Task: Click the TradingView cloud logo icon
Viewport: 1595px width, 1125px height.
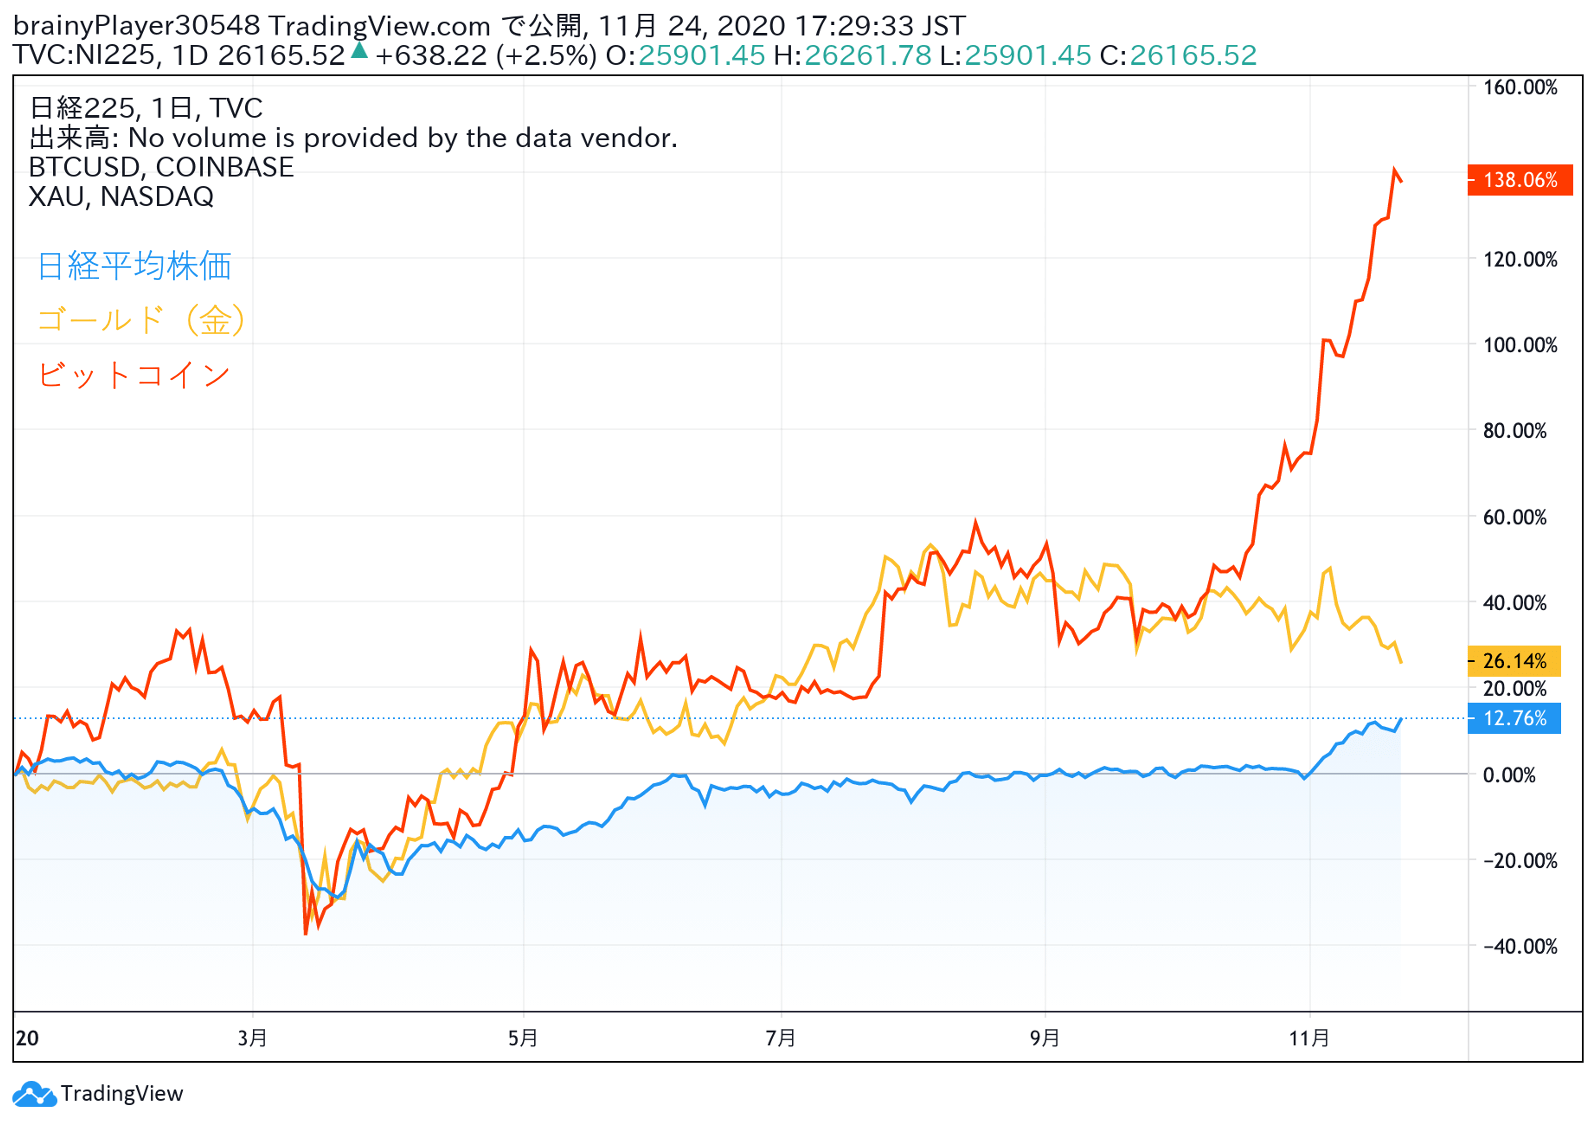Action: click(34, 1093)
